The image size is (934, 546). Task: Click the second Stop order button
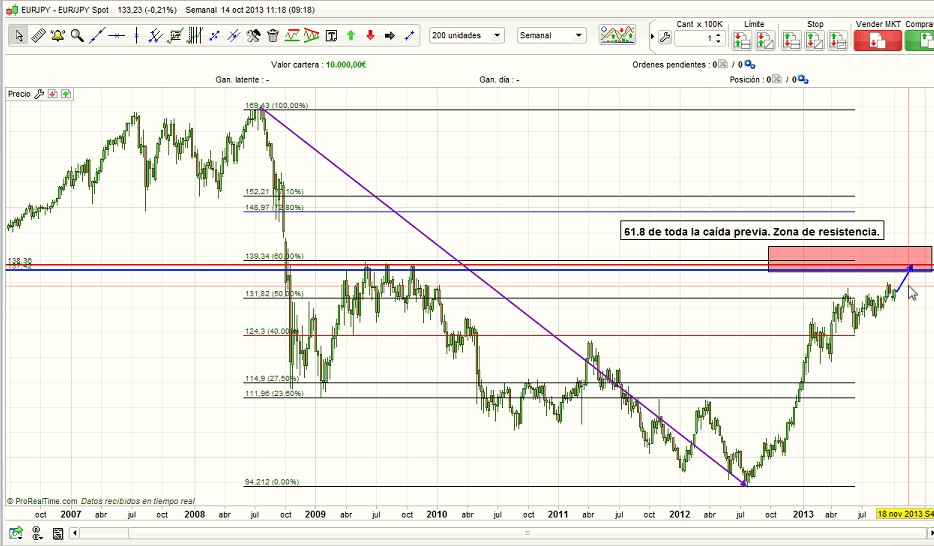[814, 40]
